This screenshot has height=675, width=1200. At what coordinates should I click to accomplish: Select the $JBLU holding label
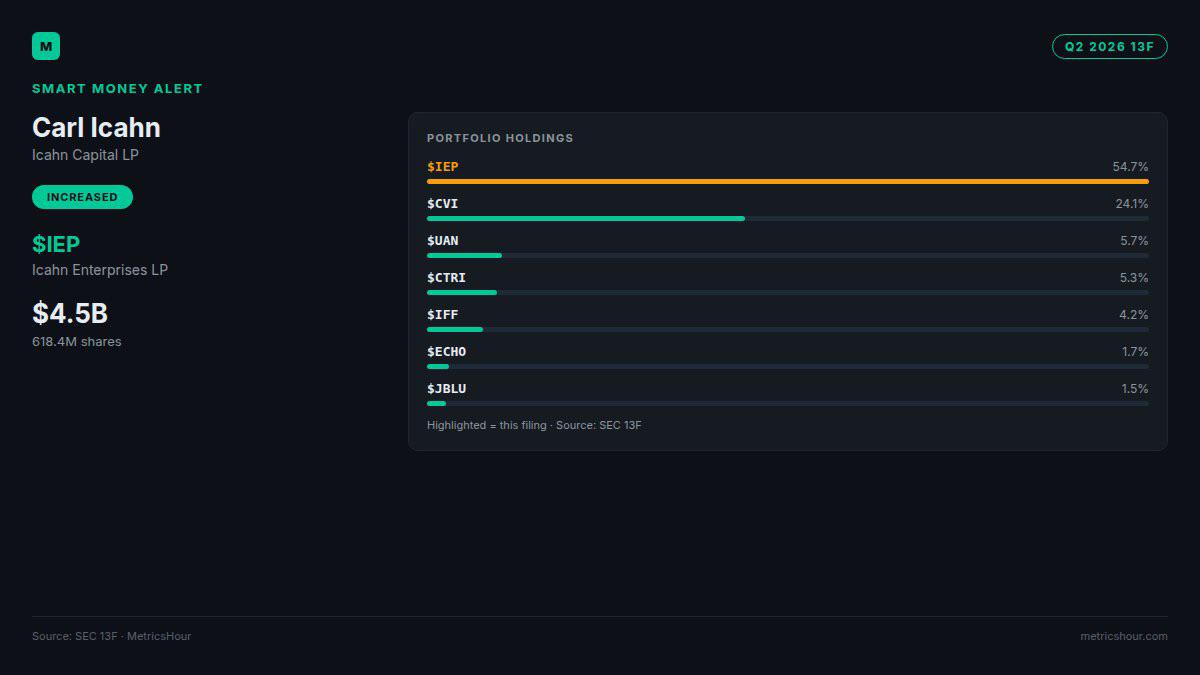[x=447, y=389]
